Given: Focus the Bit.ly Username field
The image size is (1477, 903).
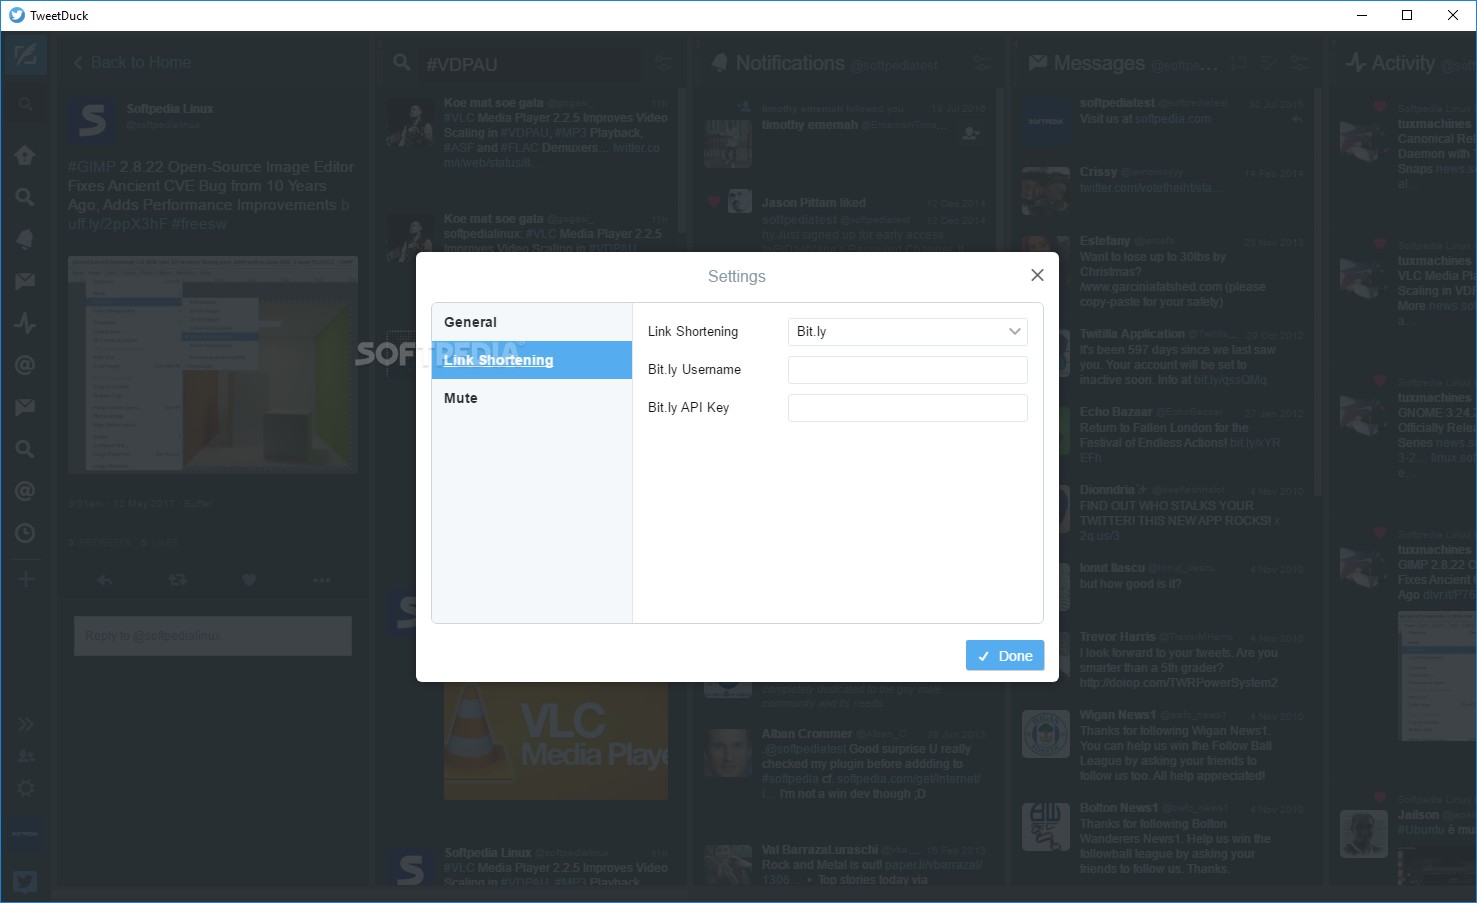Looking at the screenshot, I should click(908, 370).
